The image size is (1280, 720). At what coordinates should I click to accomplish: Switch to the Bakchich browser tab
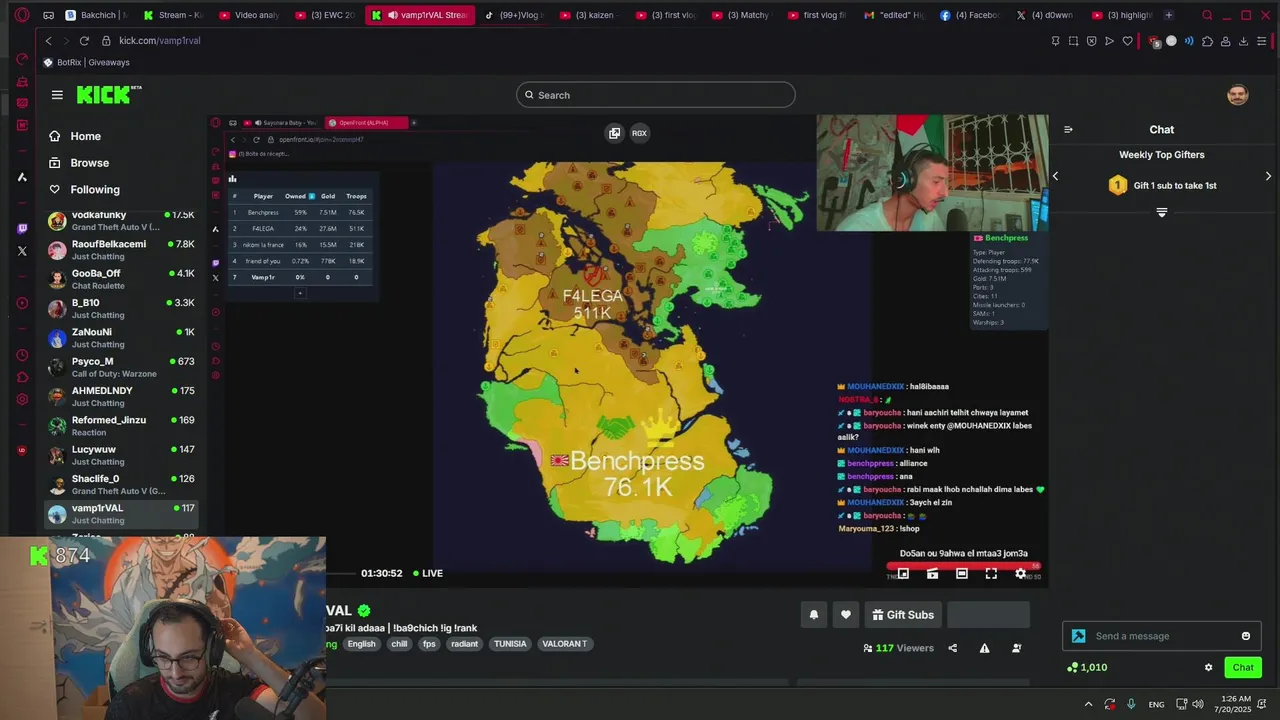click(96, 15)
